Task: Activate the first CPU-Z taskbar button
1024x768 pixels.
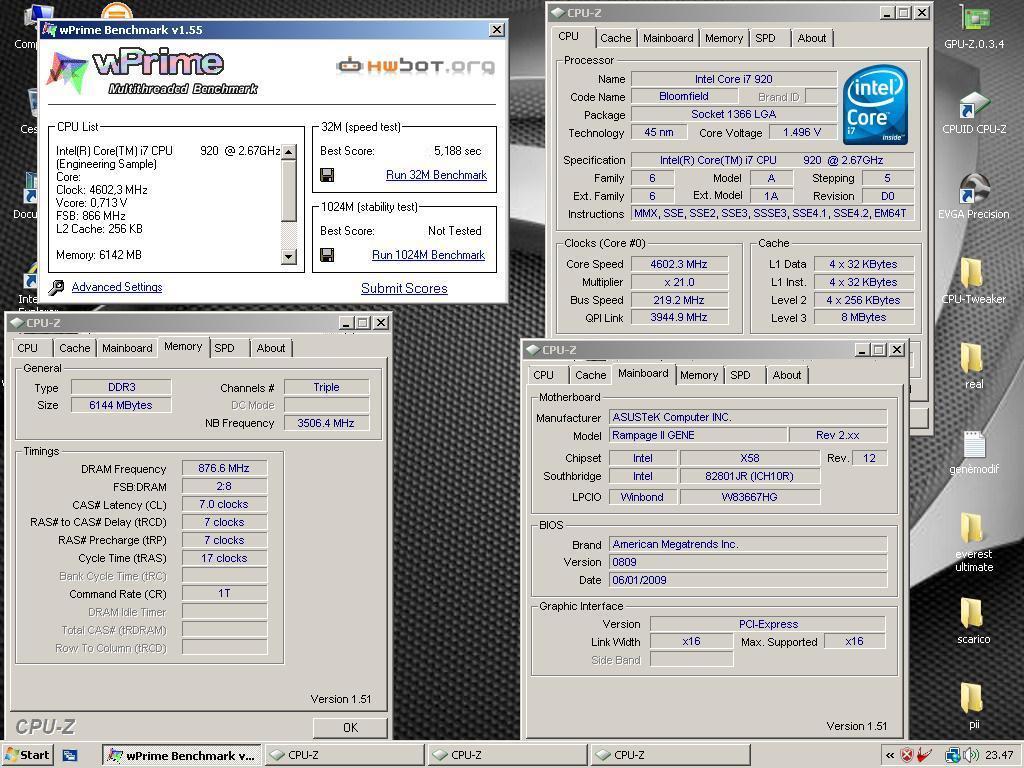Action: [x=345, y=756]
